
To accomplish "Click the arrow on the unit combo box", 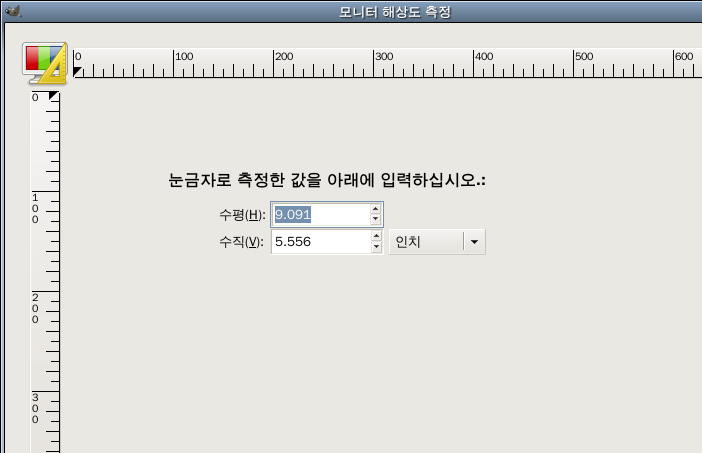I will point(474,242).
